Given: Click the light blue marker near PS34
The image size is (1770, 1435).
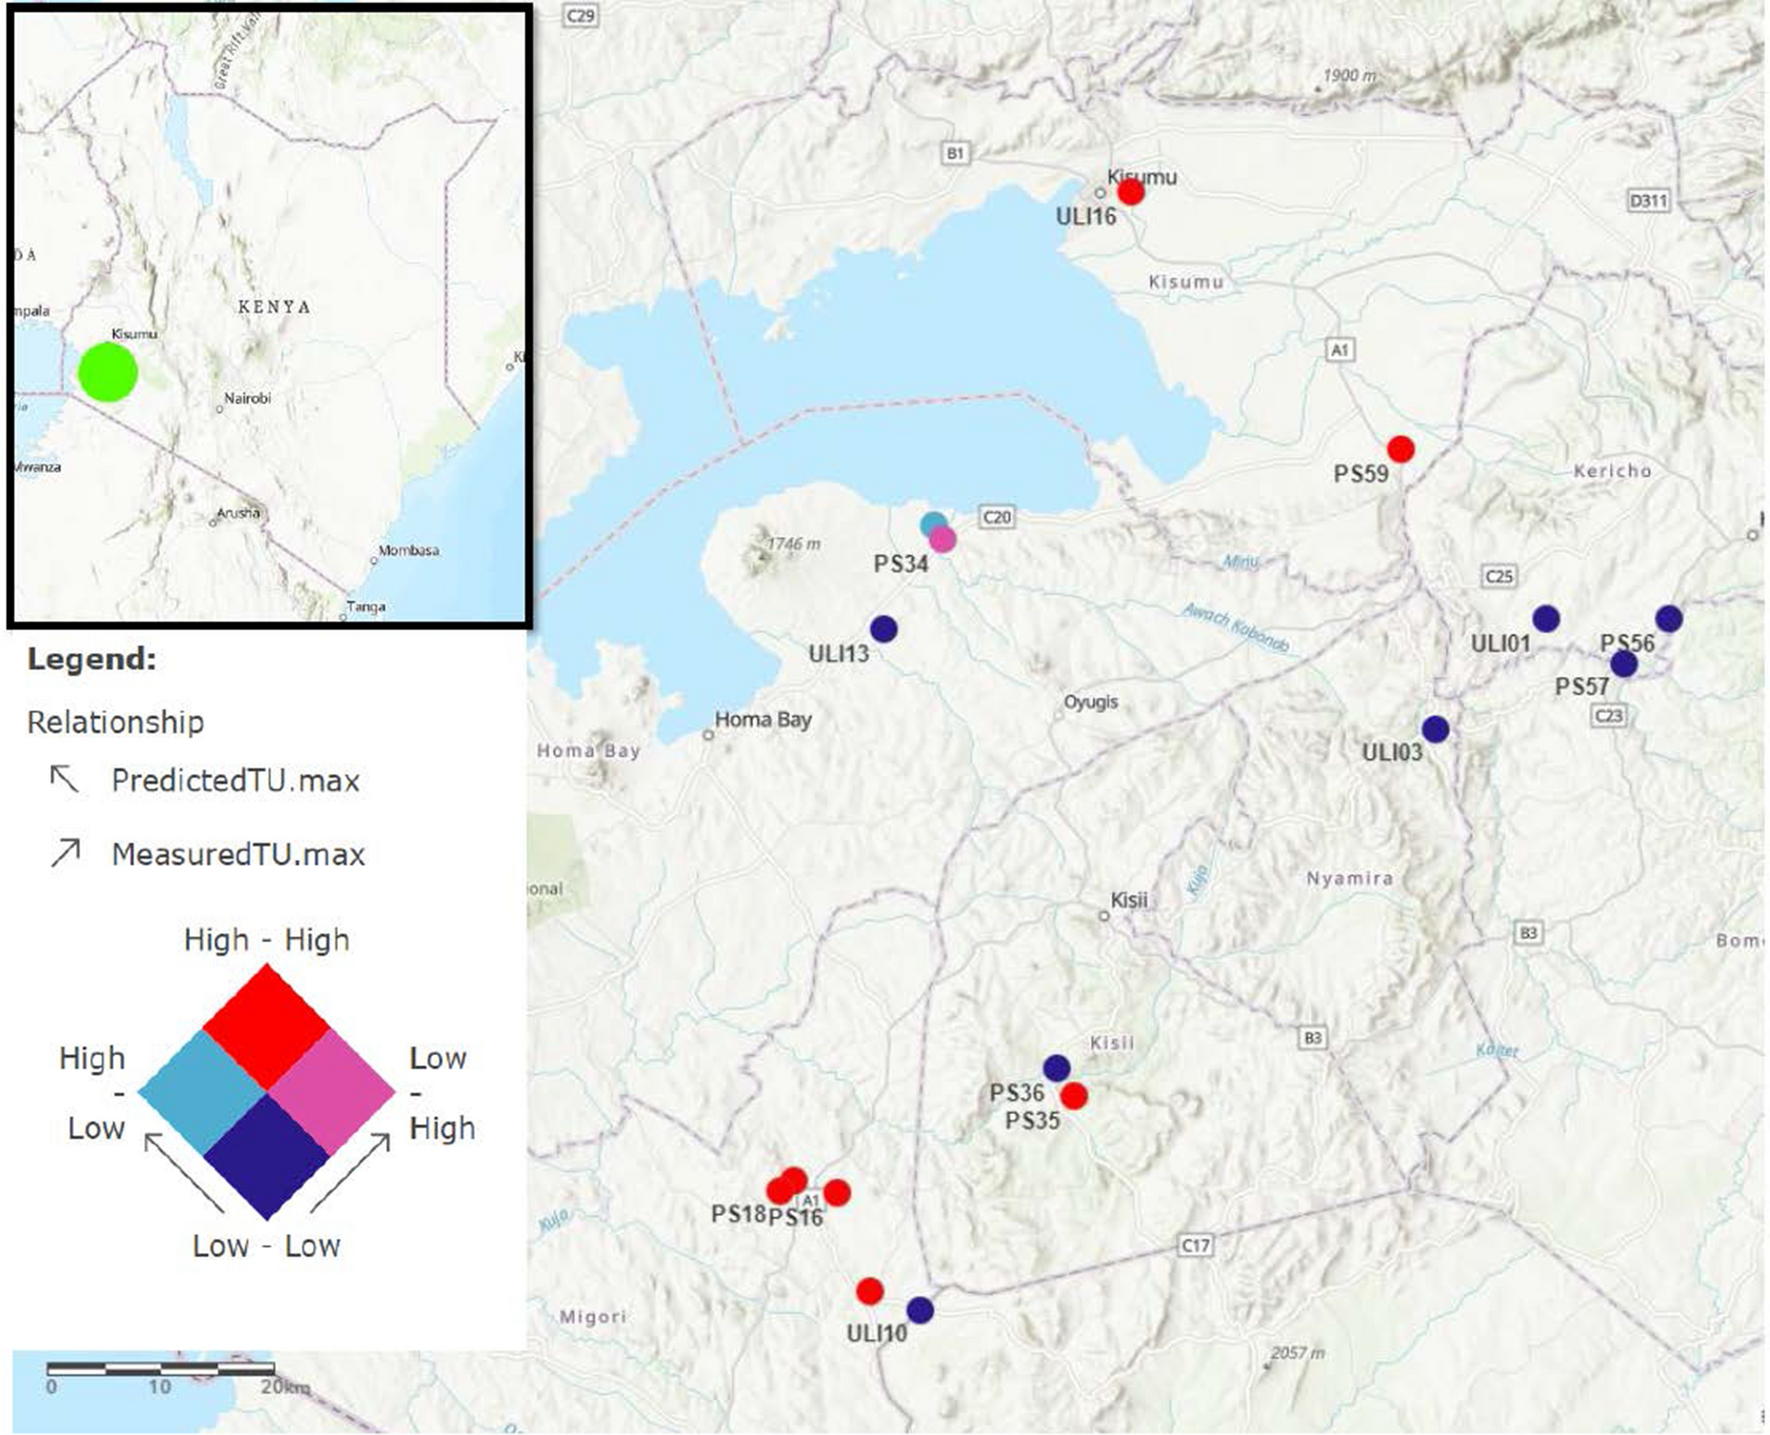Looking at the screenshot, I should point(932,523).
